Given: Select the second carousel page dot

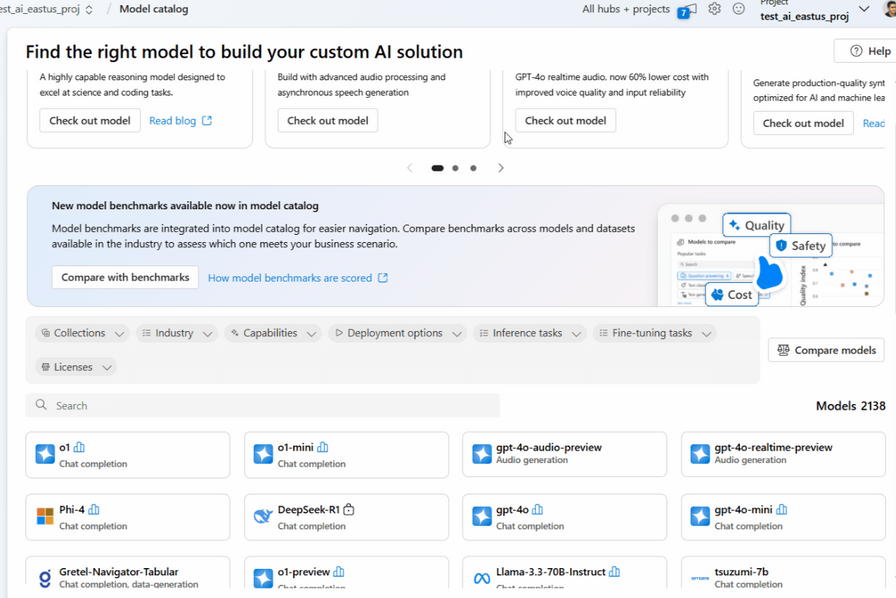Looking at the screenshot, I should click(455, 168).
